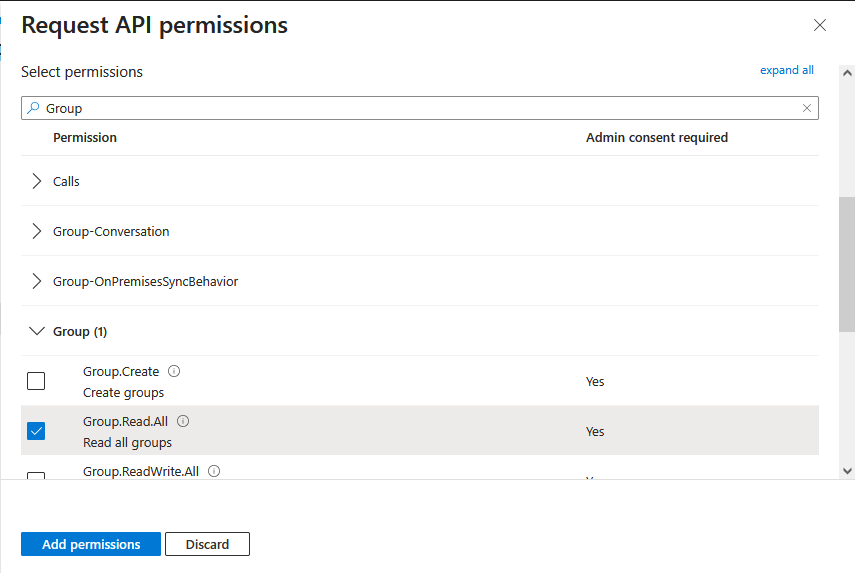Close the Request API permissions panel
The image size is (855, 573).
(x=820, y=25)
